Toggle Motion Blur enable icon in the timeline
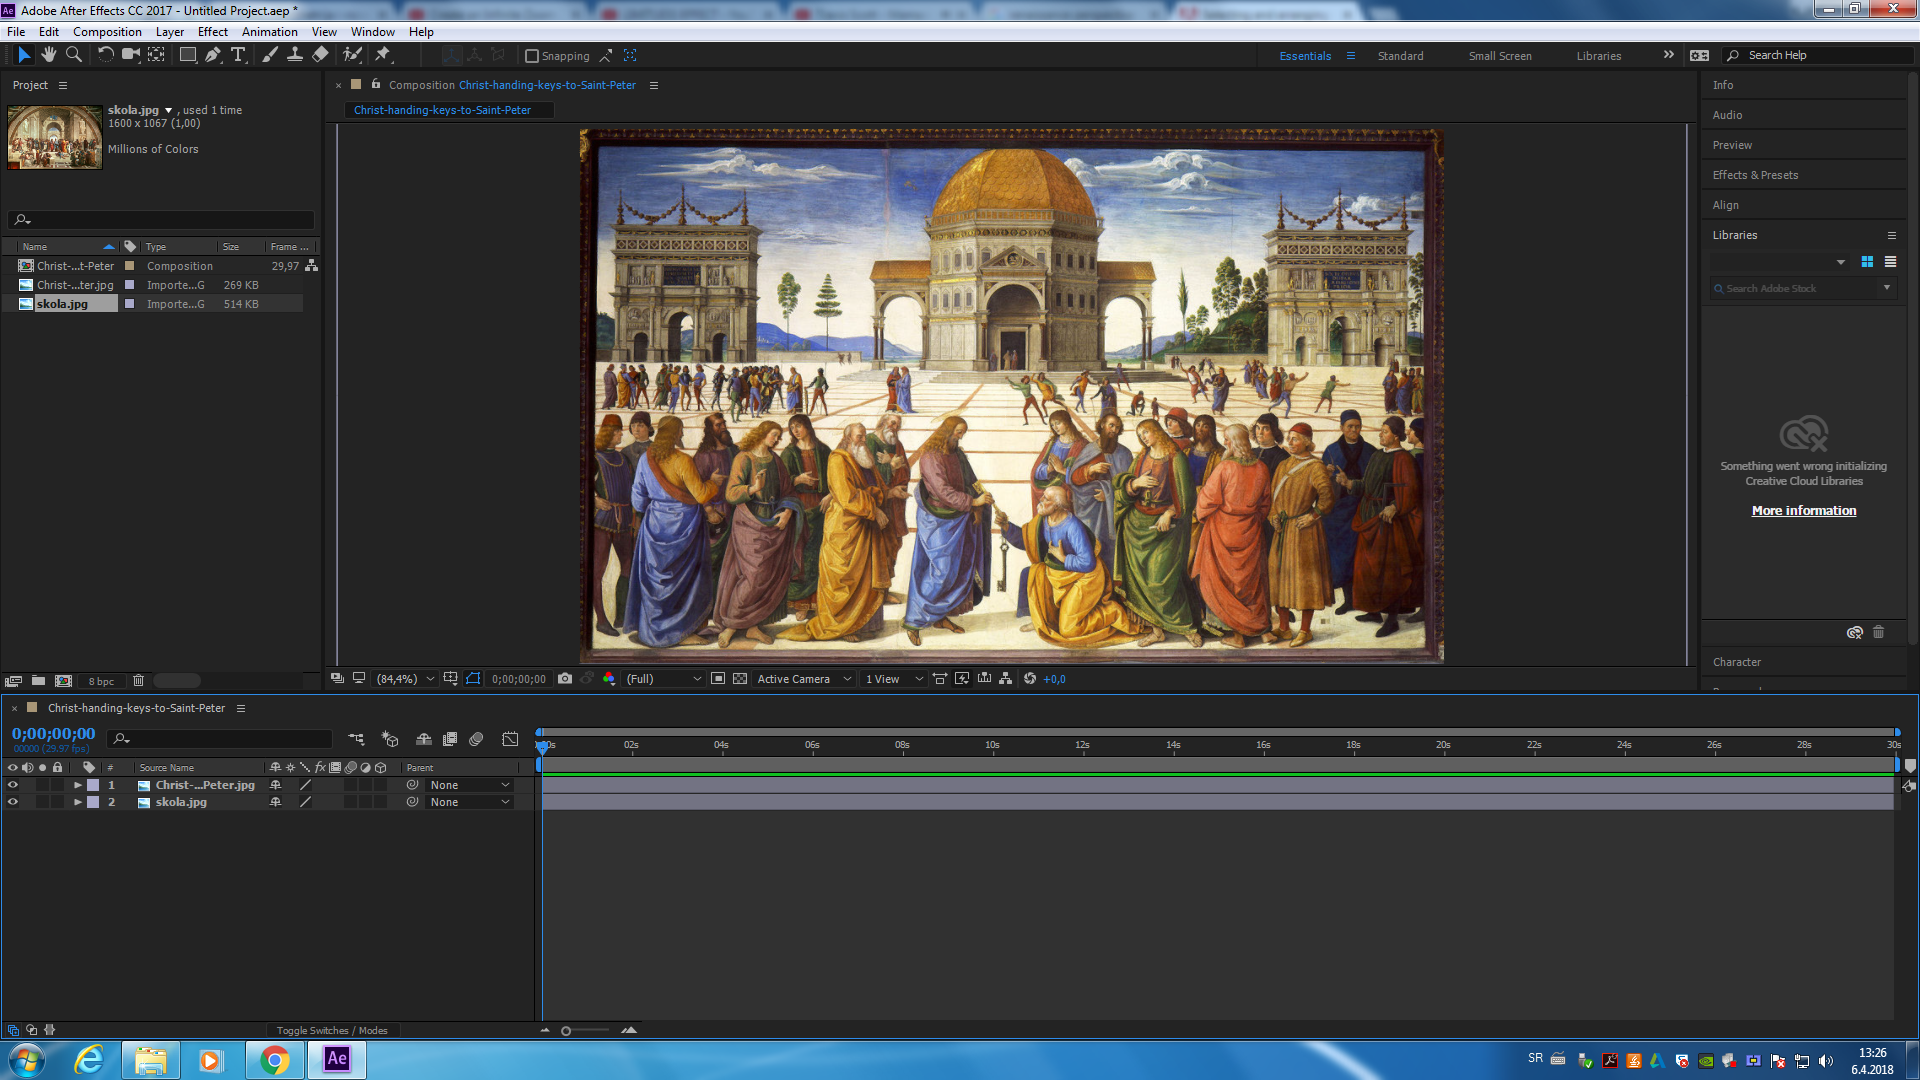Screen dimensions: 1920x1080 click(x=476, y=739)
